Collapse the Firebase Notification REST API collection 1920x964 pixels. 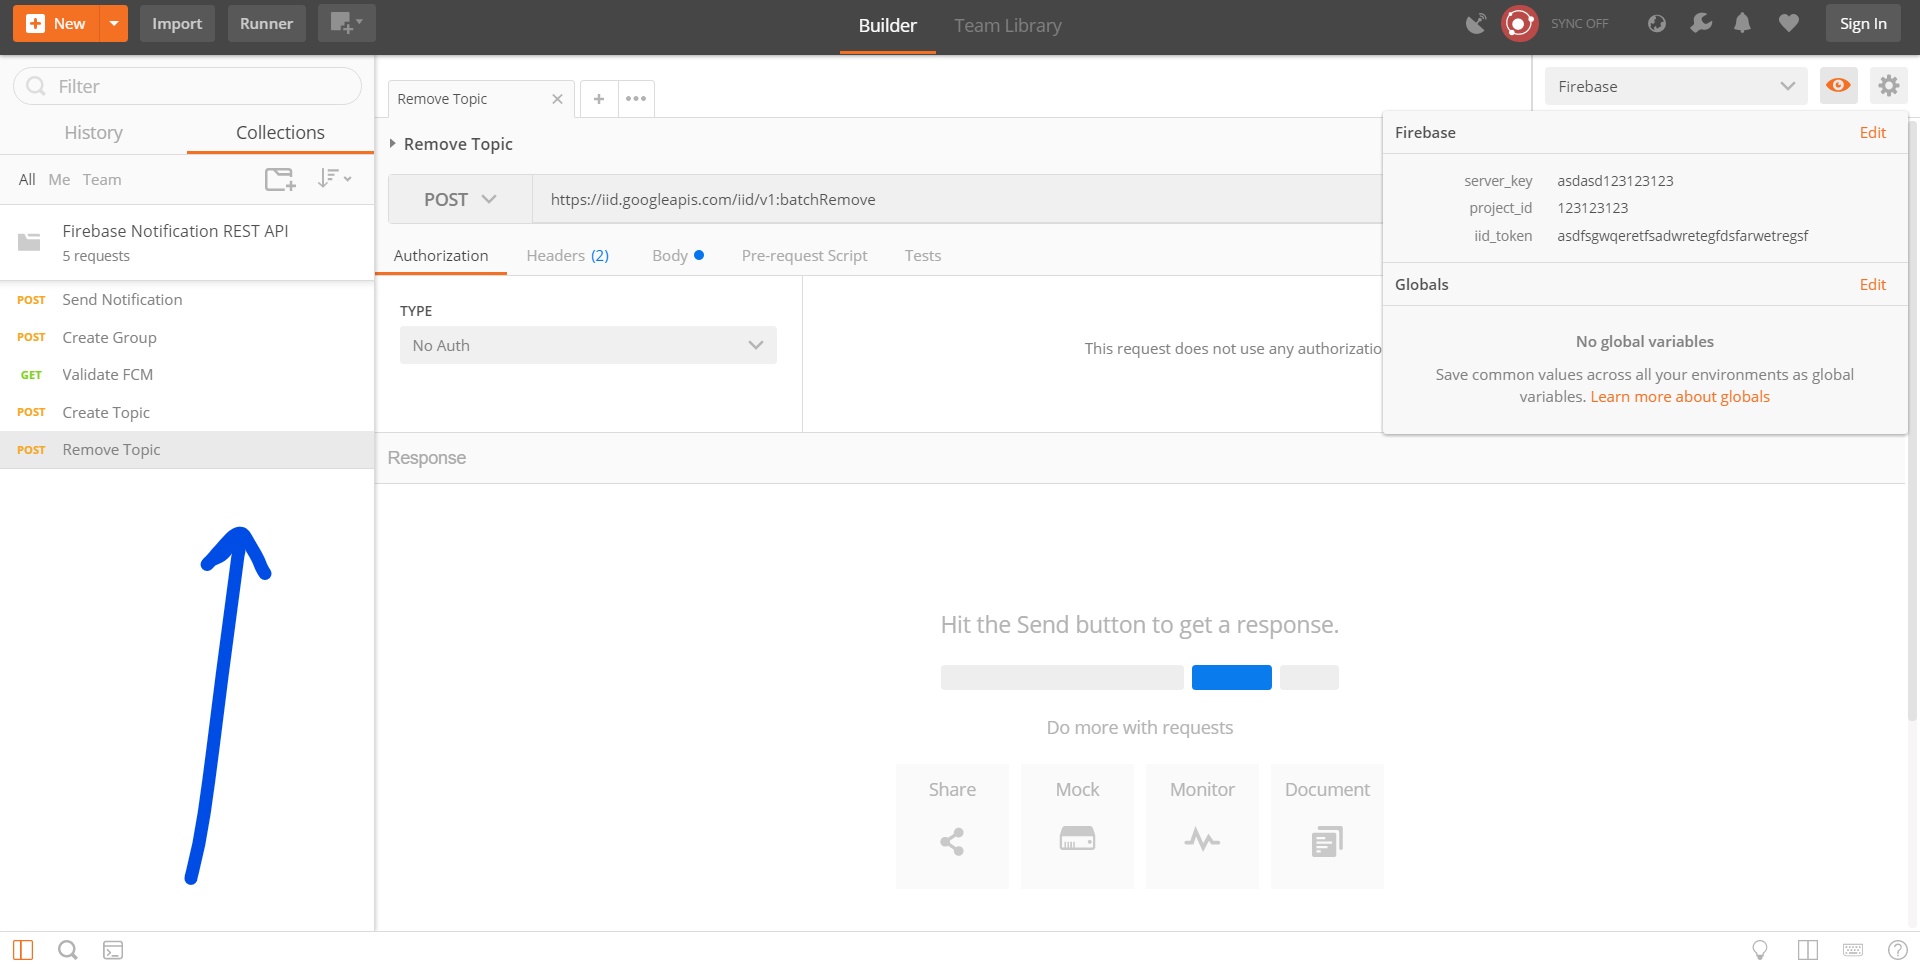pos(187,242)
